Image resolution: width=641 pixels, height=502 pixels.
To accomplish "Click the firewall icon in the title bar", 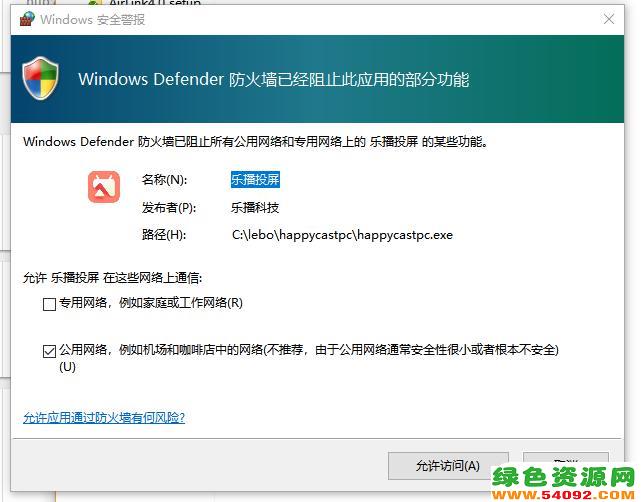I will point(27,19).
